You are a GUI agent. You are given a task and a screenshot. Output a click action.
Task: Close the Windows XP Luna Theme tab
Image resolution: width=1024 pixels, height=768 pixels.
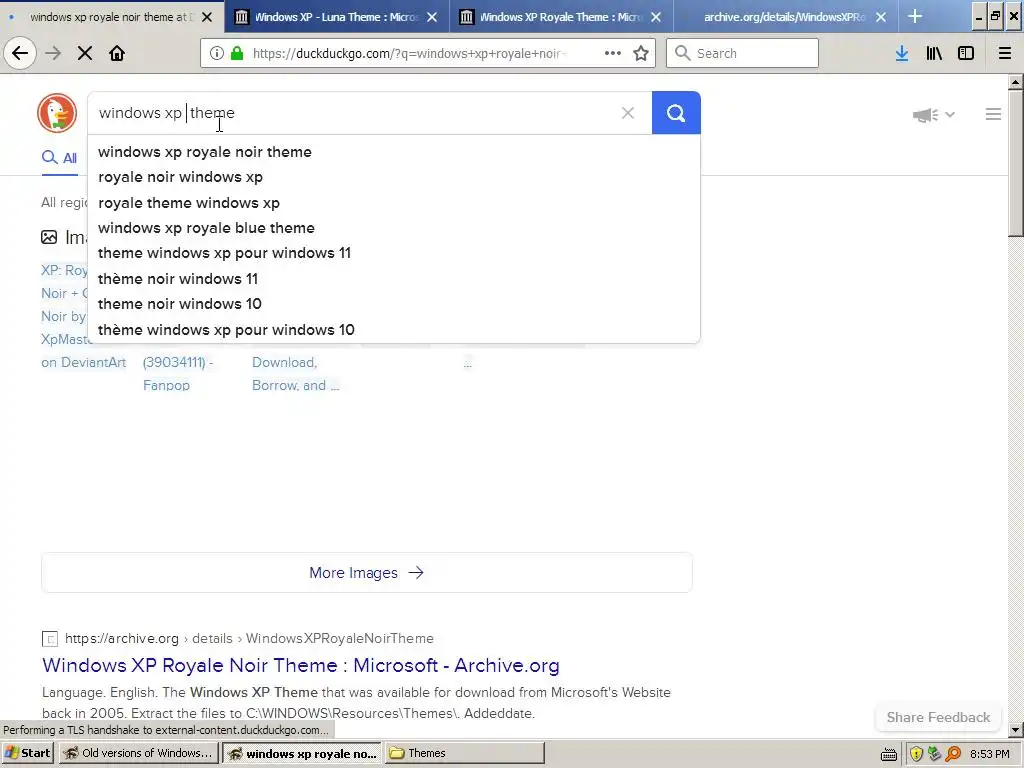[432, 17]
